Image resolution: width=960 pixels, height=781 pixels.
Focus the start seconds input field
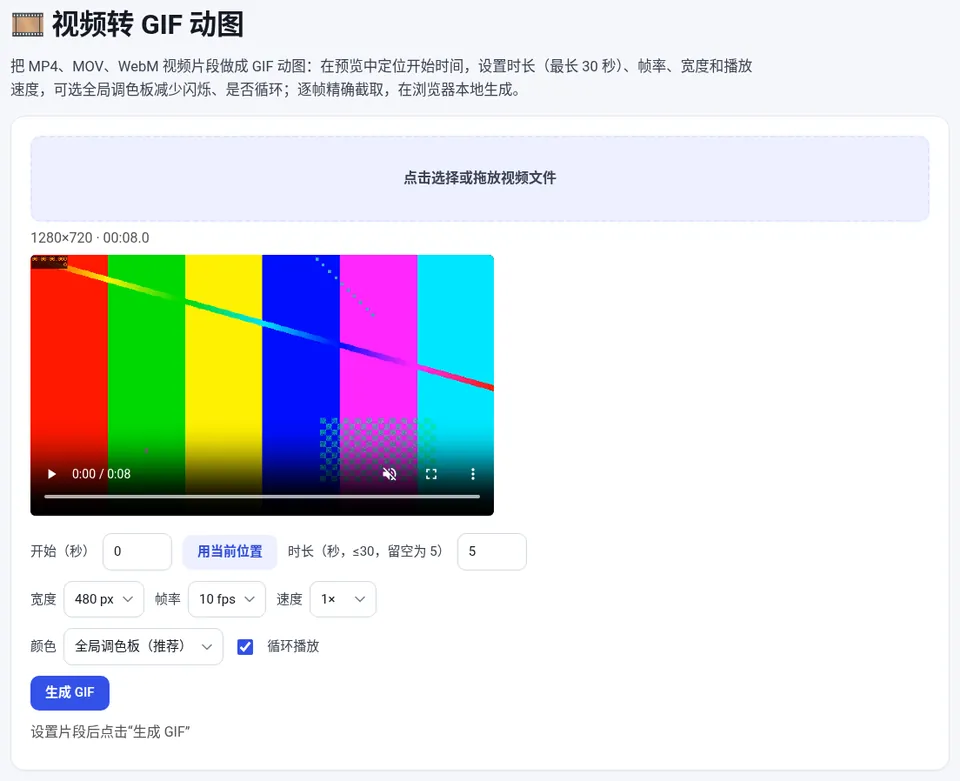(x=137, y=551)
